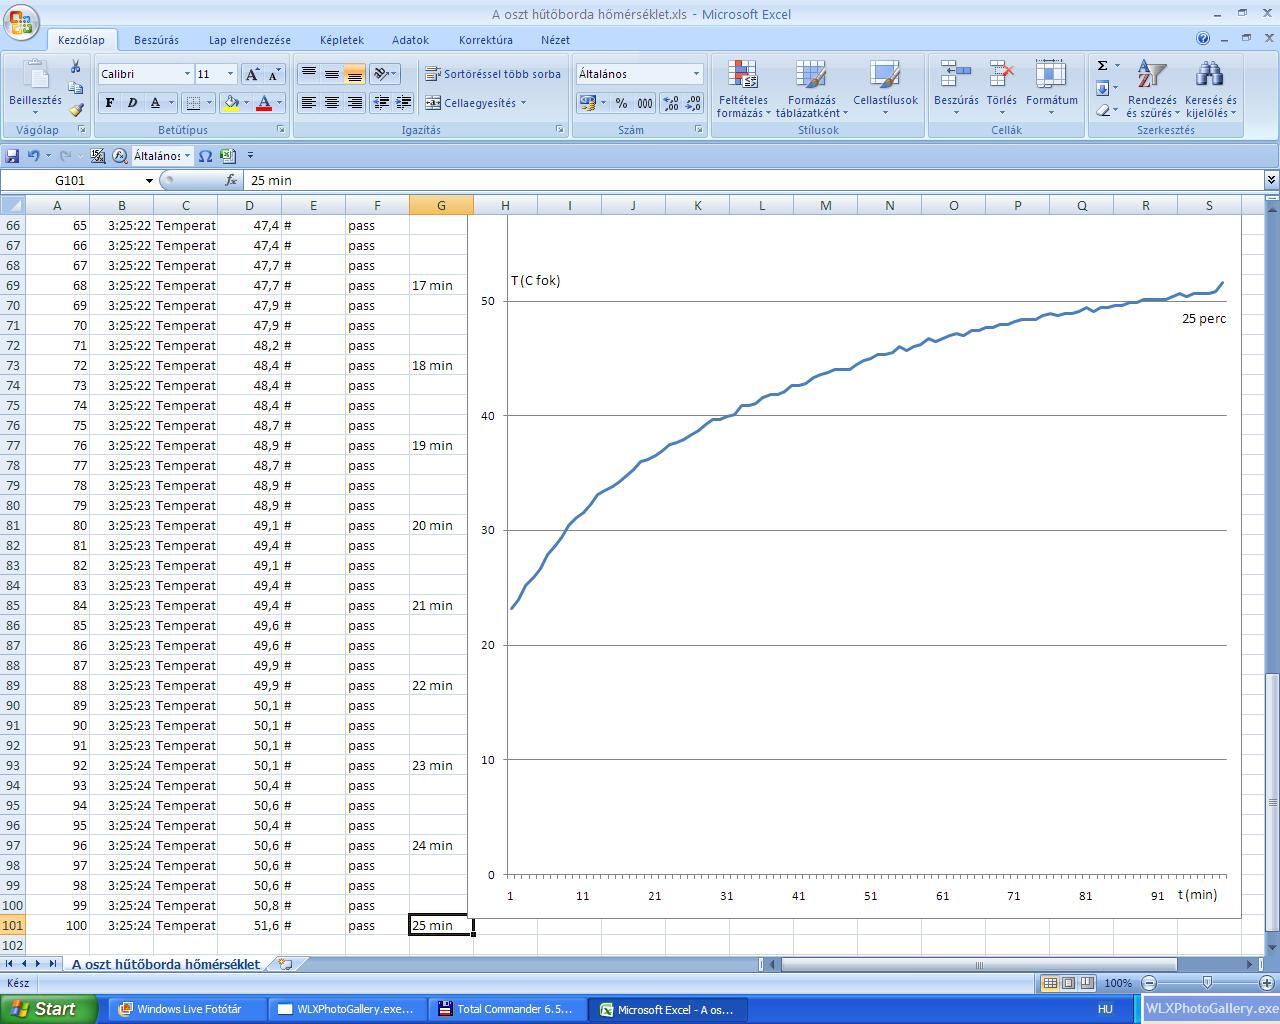Screen dimensions: 1280x1024
Task: Open Customize Quick Access Toolbar dropdown
Action: [250, 155]
